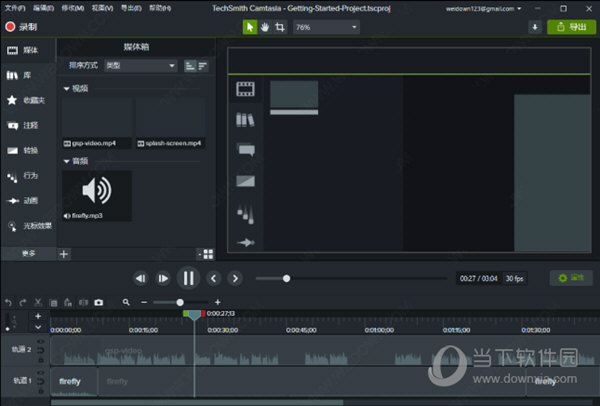Image resolution: width=600 pixels, height=406 pixels.
Task: Click the plus to import media
Action: [x=64, y=254]
